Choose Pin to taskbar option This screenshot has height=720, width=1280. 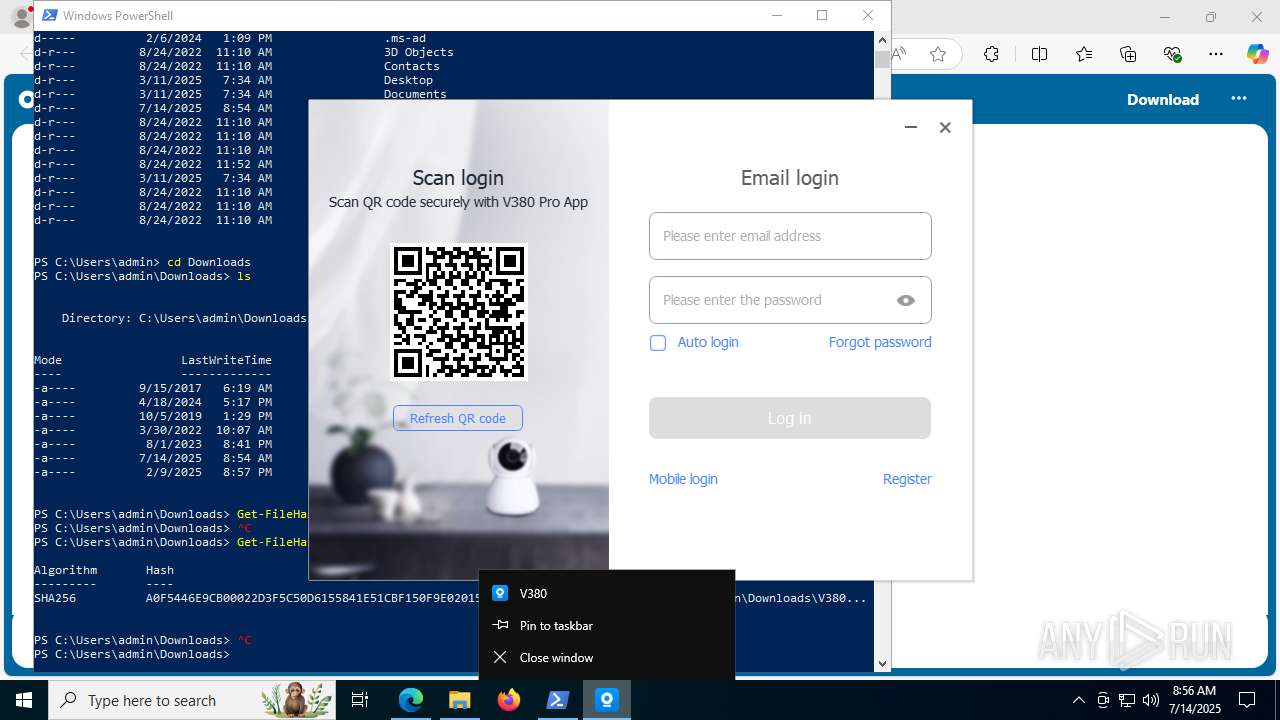[607, 625]
